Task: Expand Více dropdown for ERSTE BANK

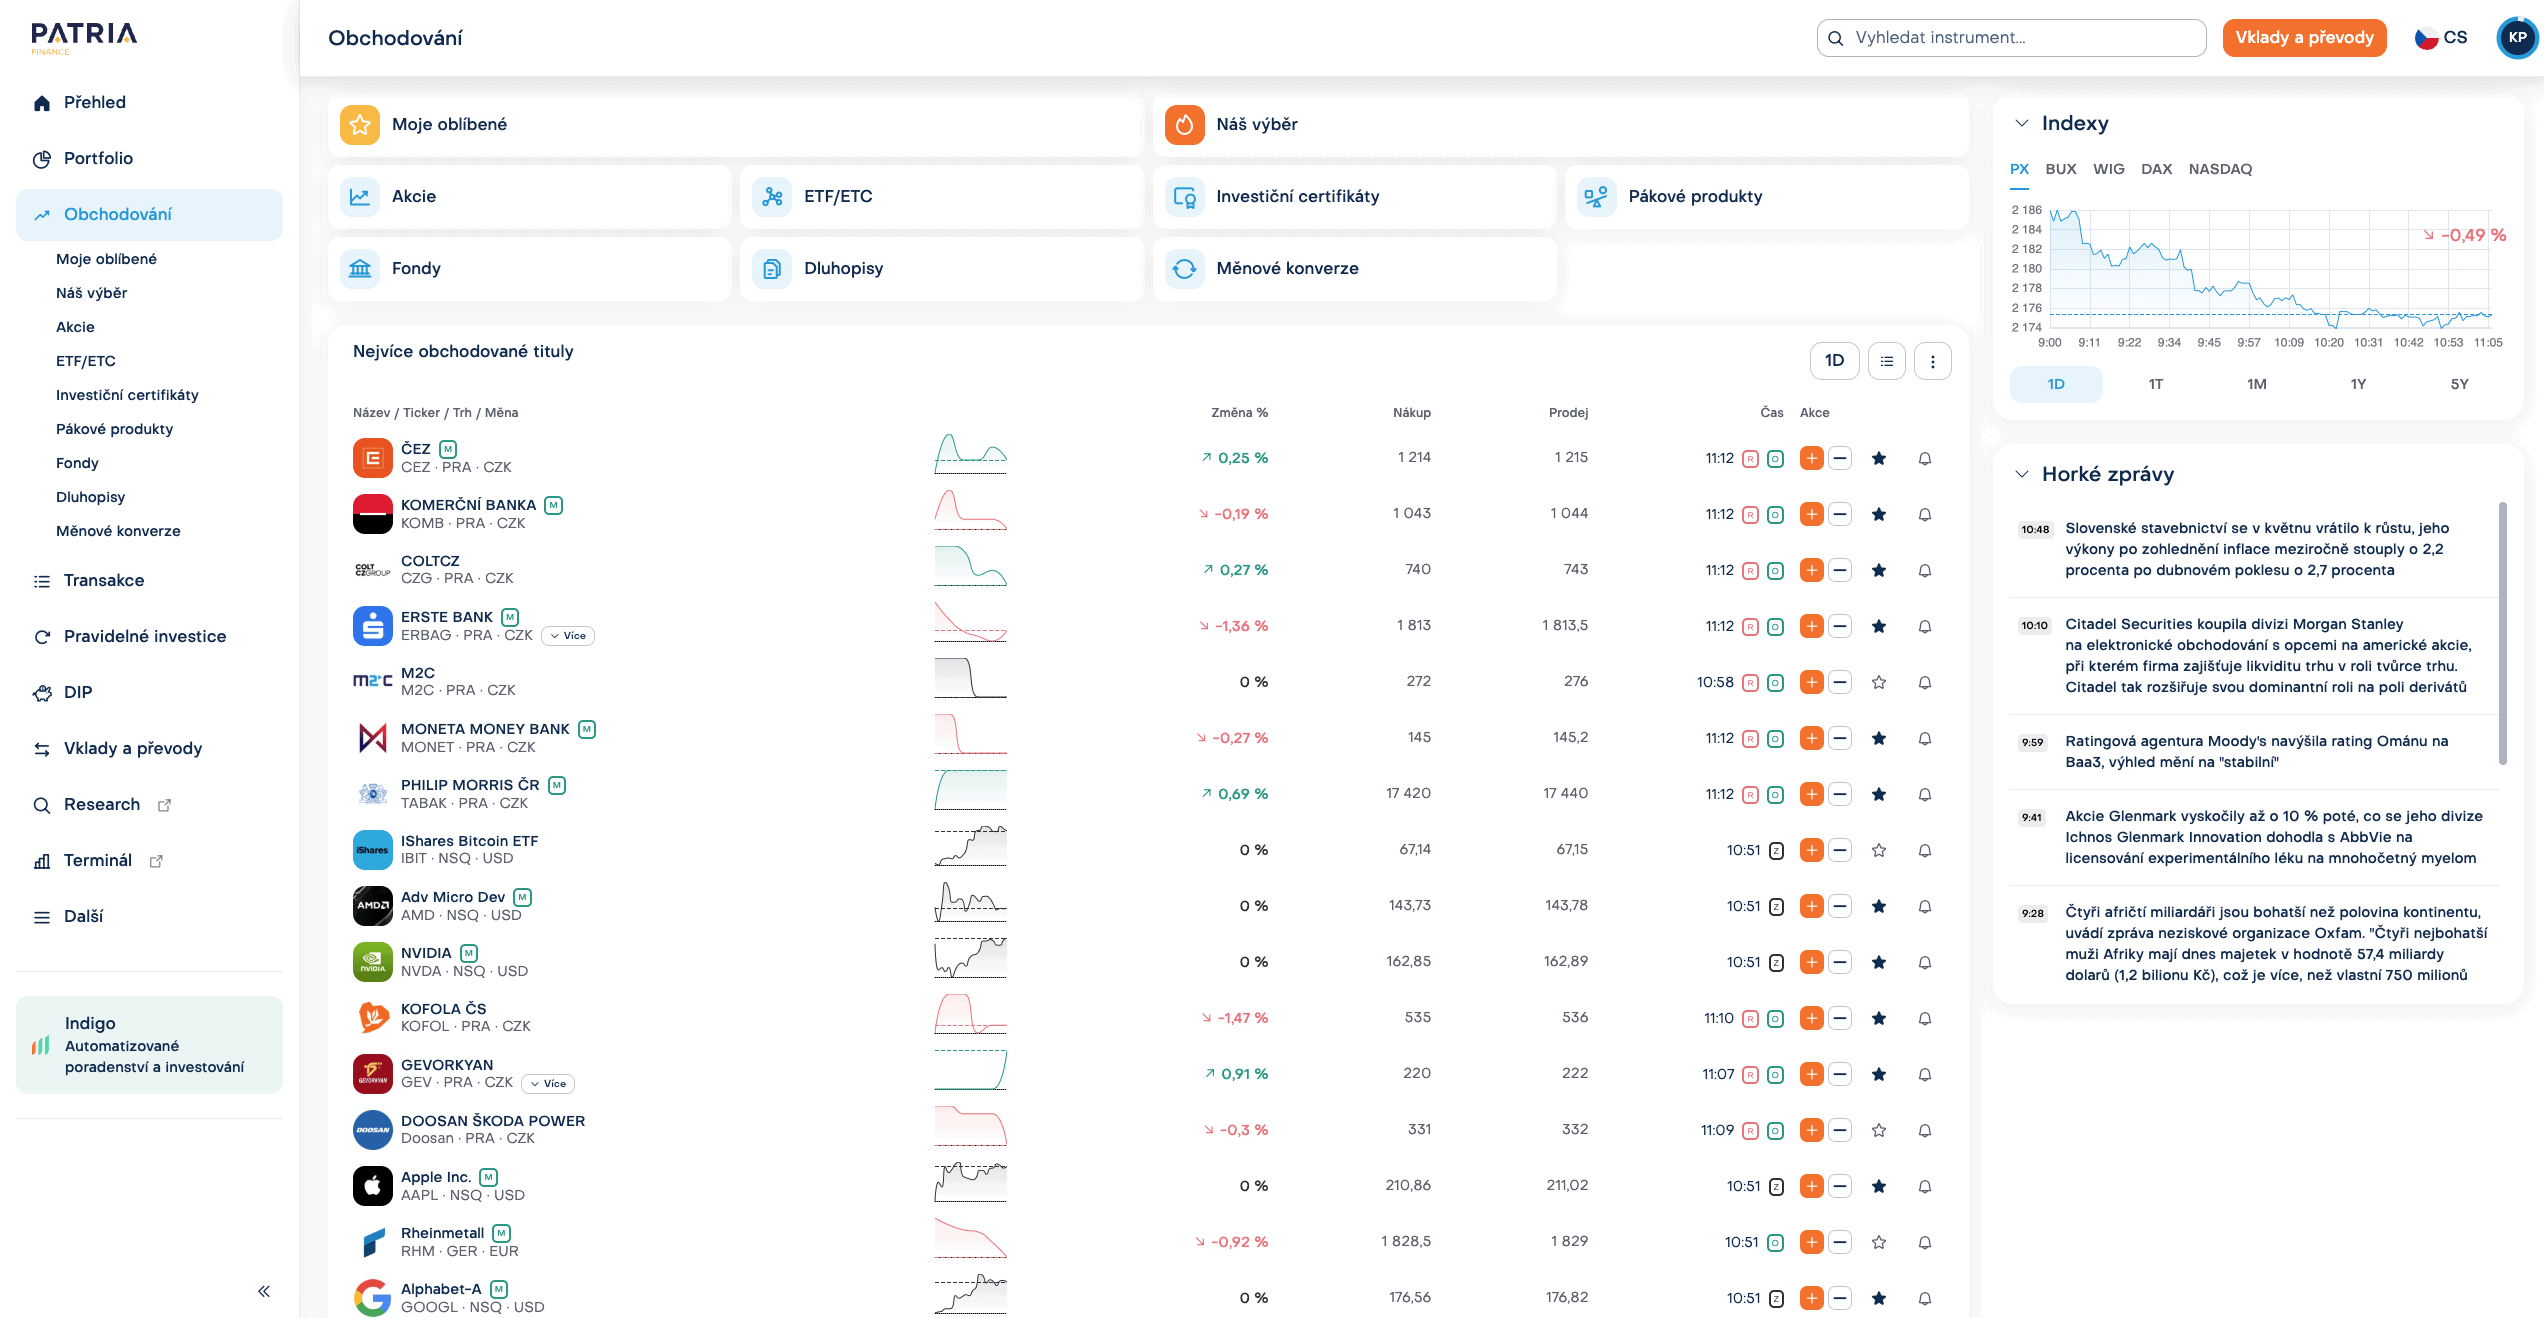Action: pos(568,636)
